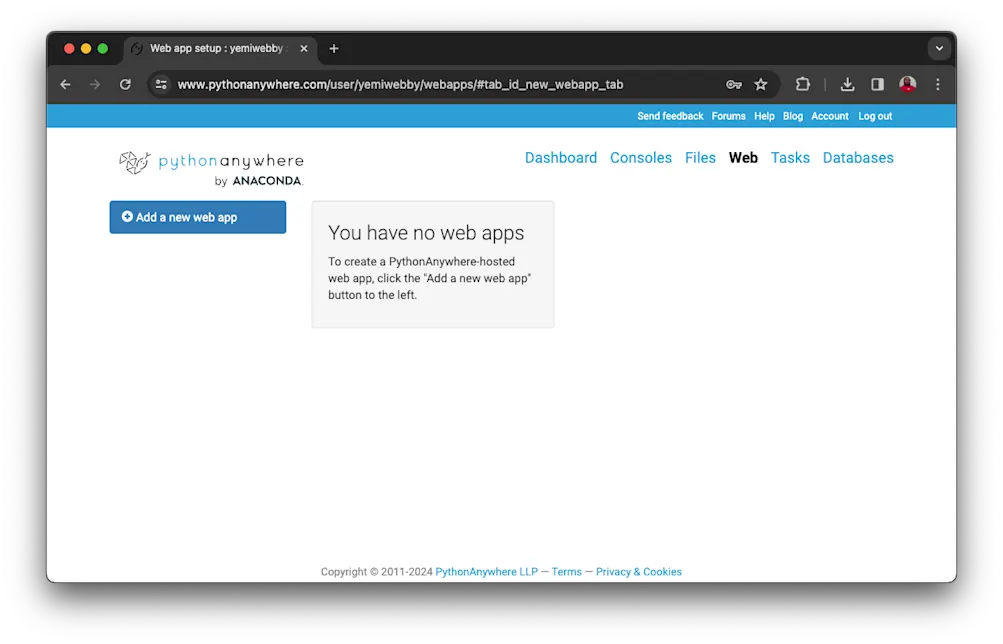
Task: Reload the current page
Action: click(125, 84)
